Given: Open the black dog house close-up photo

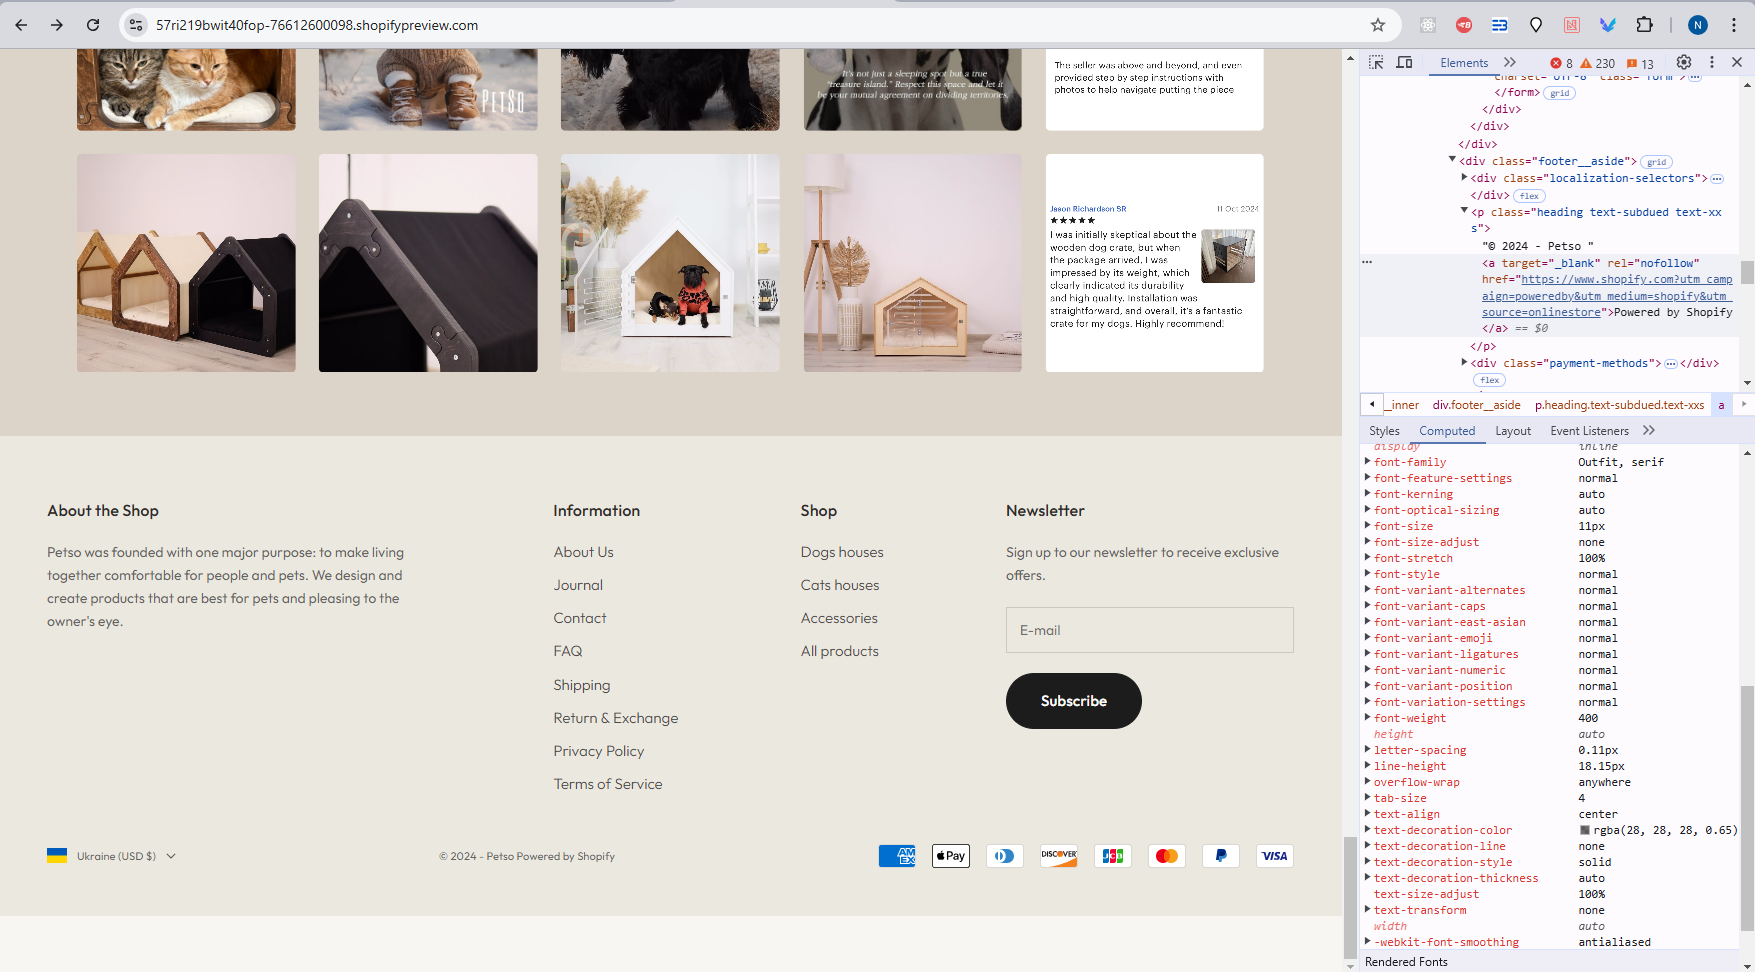Looking at the screenshot, I should 428,263.
